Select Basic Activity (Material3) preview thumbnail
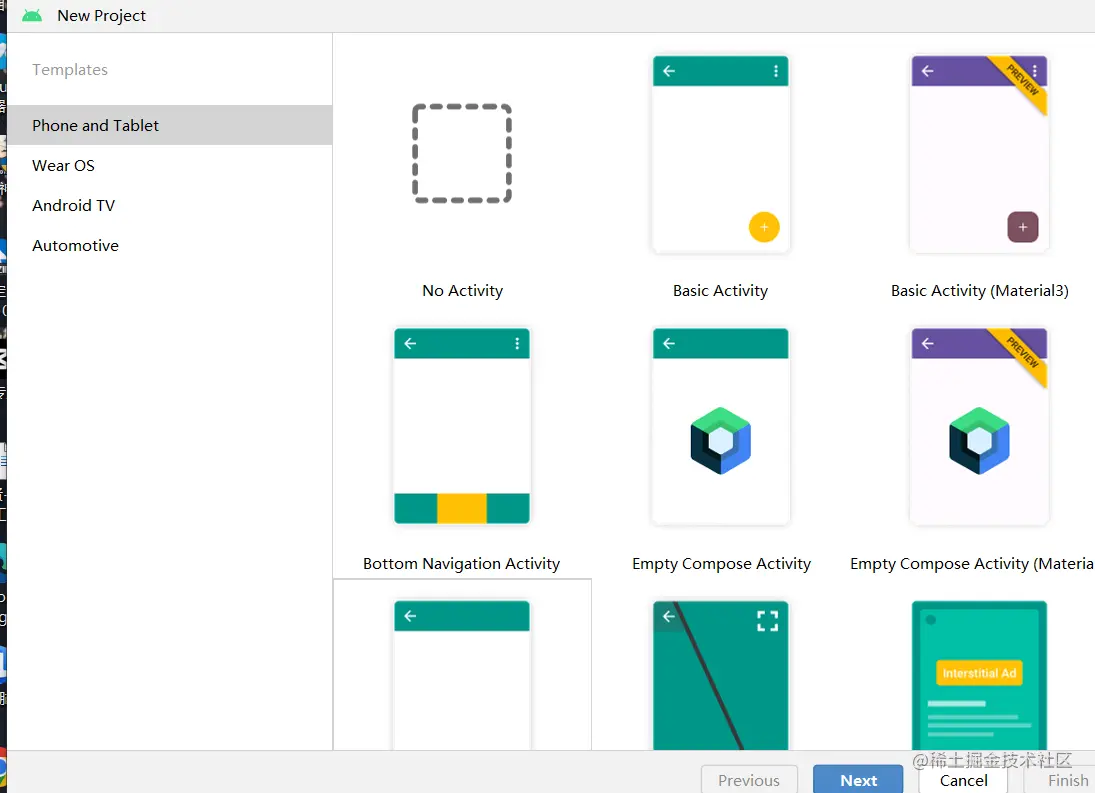 click(x=979, y=154)
